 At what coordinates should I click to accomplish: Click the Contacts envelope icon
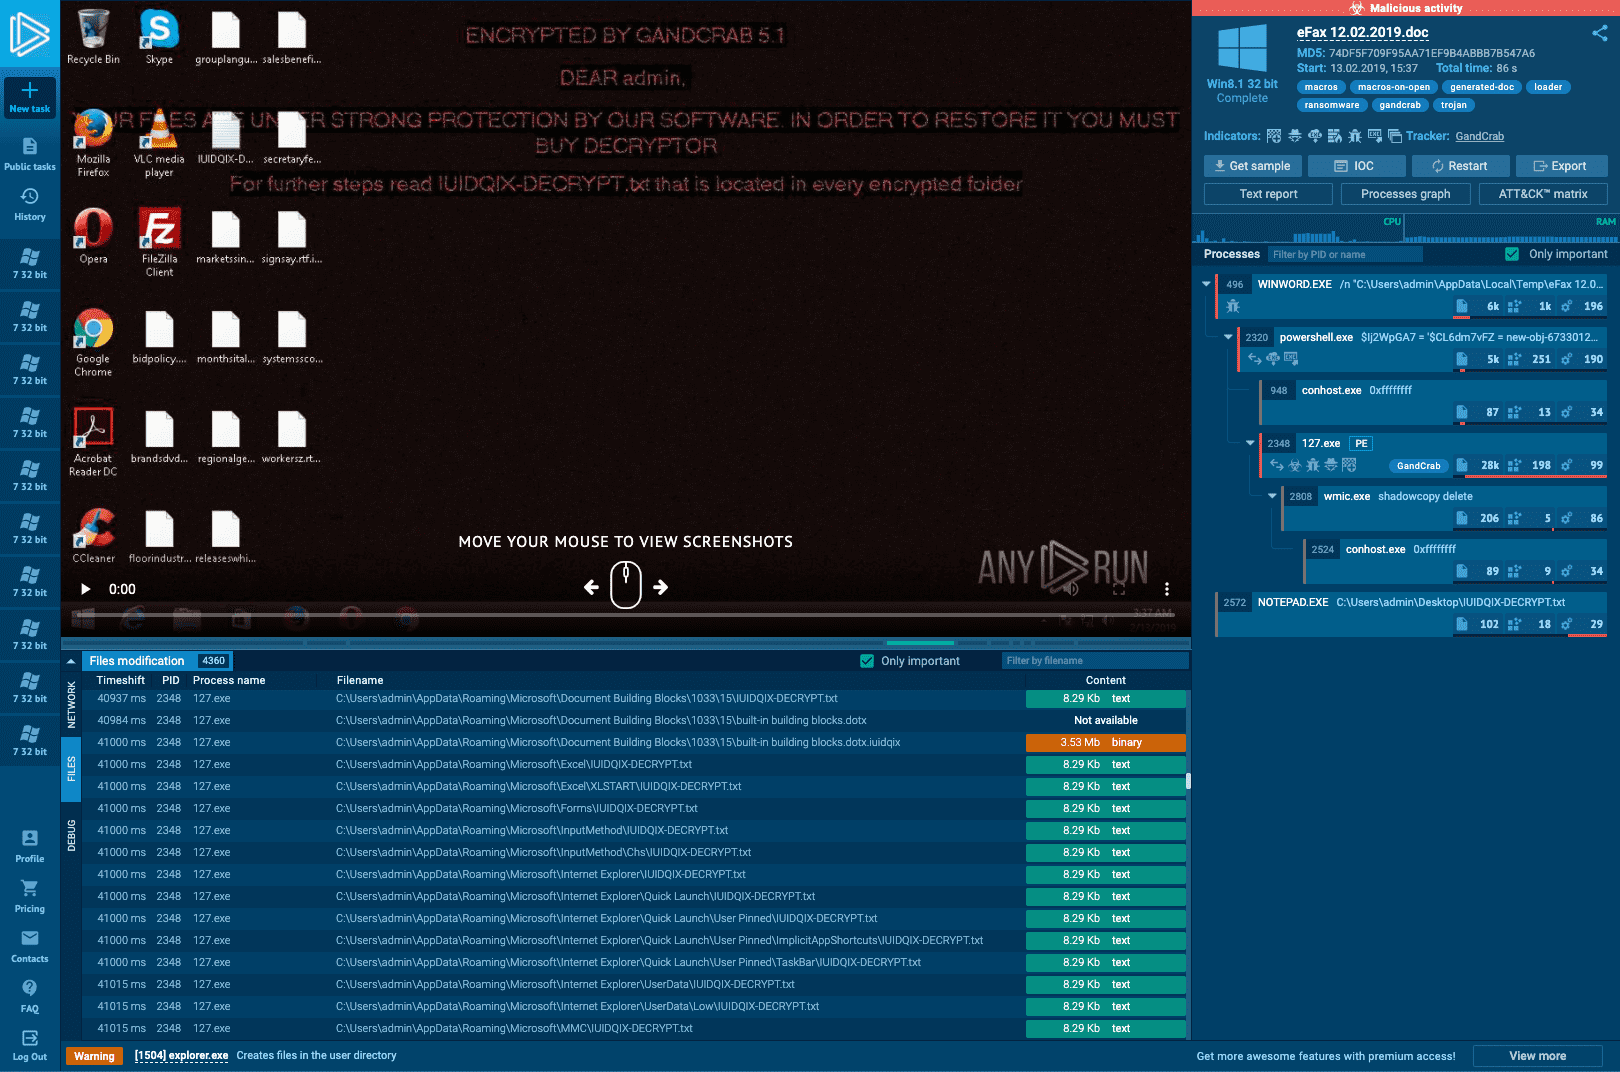[30, 939]
